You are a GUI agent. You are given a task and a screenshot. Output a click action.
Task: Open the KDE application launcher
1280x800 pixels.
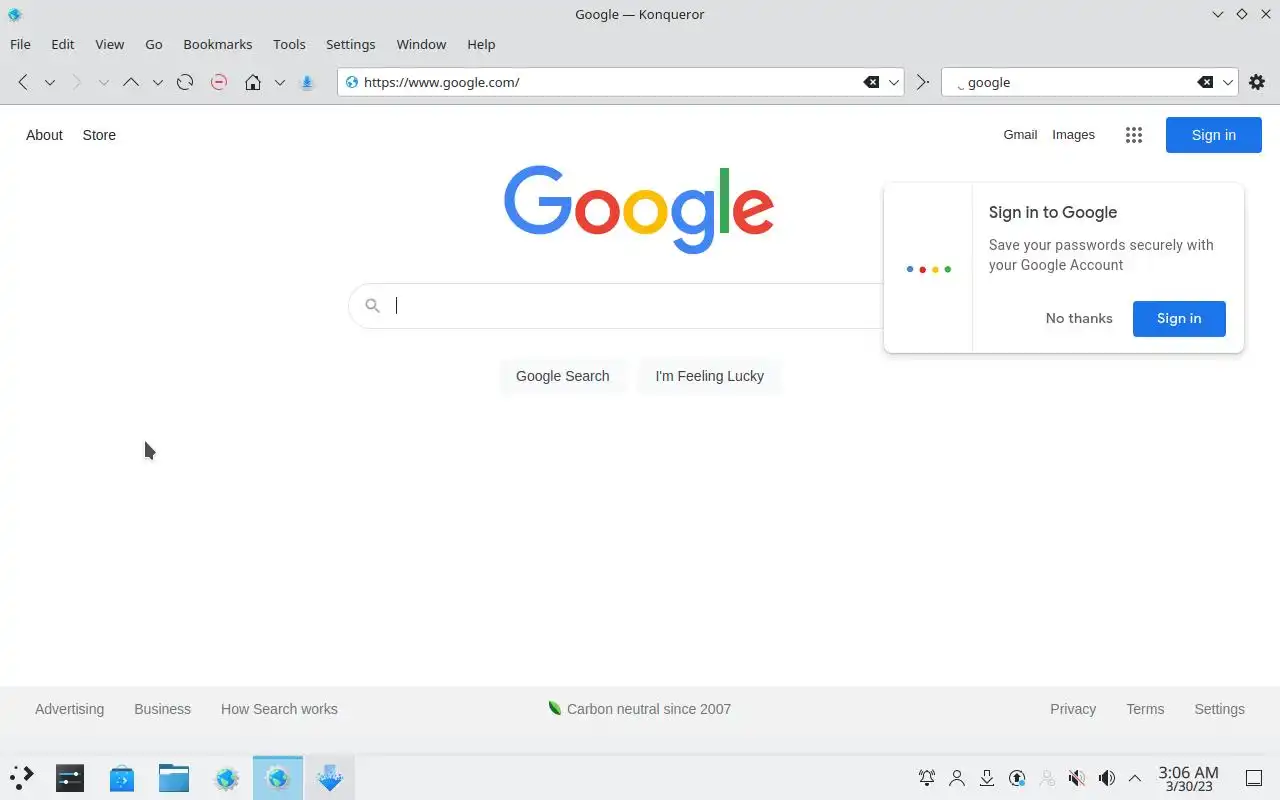tap(22, 777)
